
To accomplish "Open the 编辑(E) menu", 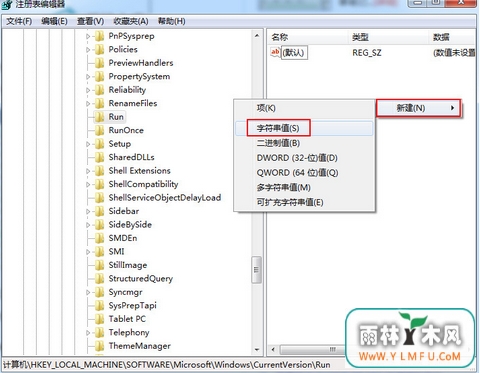I will [x=54, y=21].
